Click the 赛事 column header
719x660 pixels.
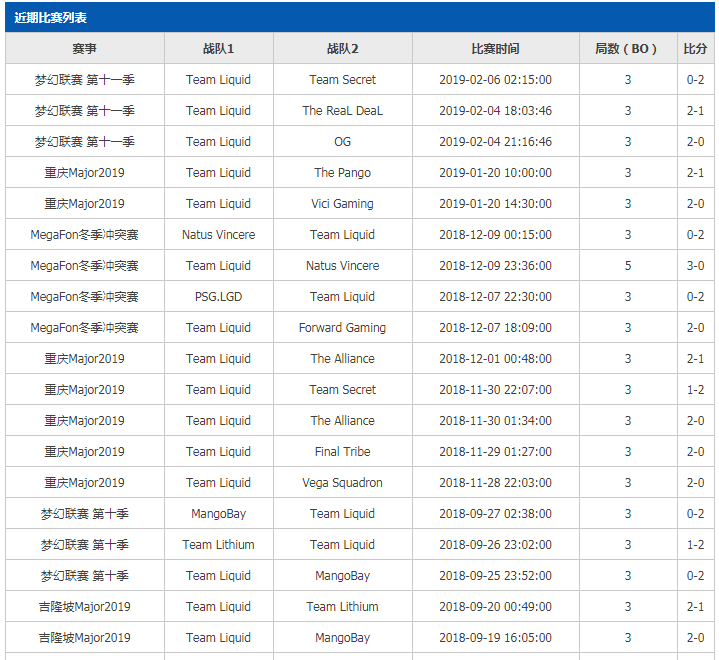(84, 49)
